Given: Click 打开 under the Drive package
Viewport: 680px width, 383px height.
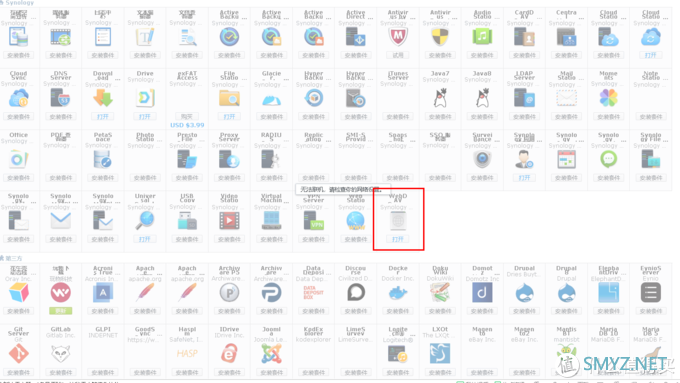Looking at the screenshot, I should pos(145,117).
